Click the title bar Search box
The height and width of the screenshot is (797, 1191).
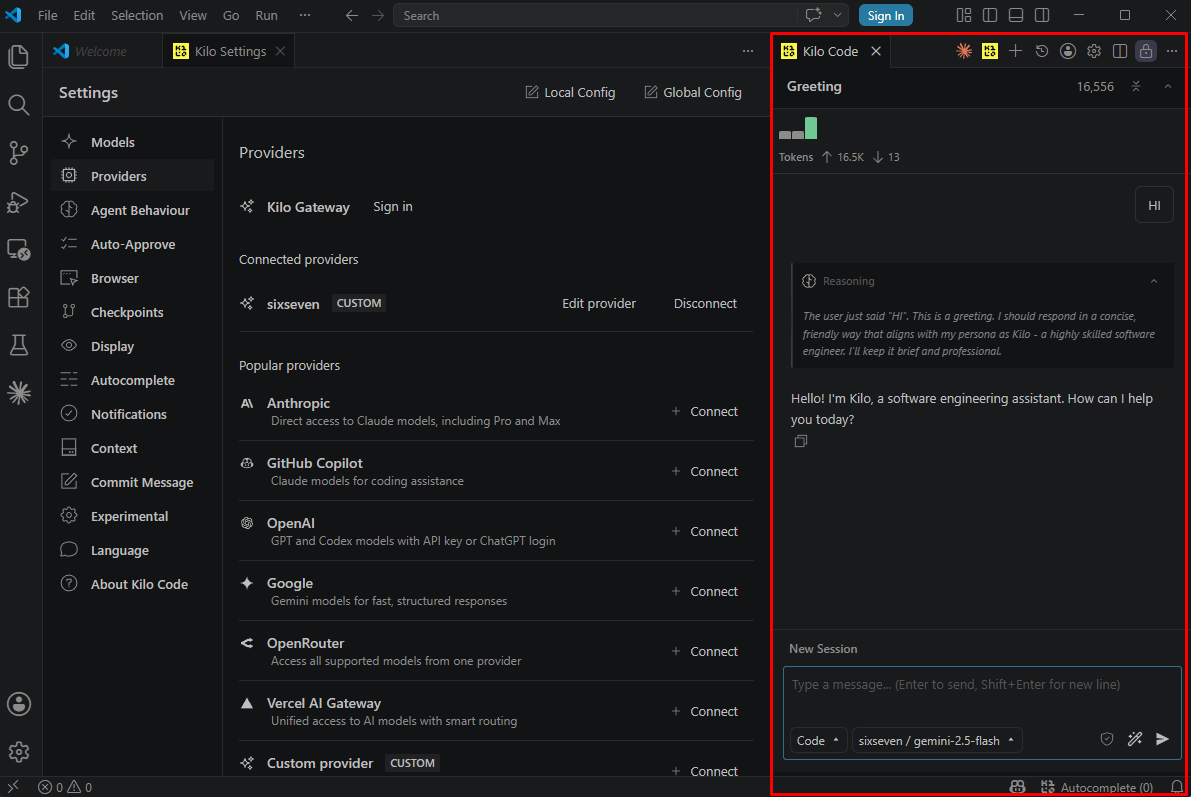coord(596,15)
